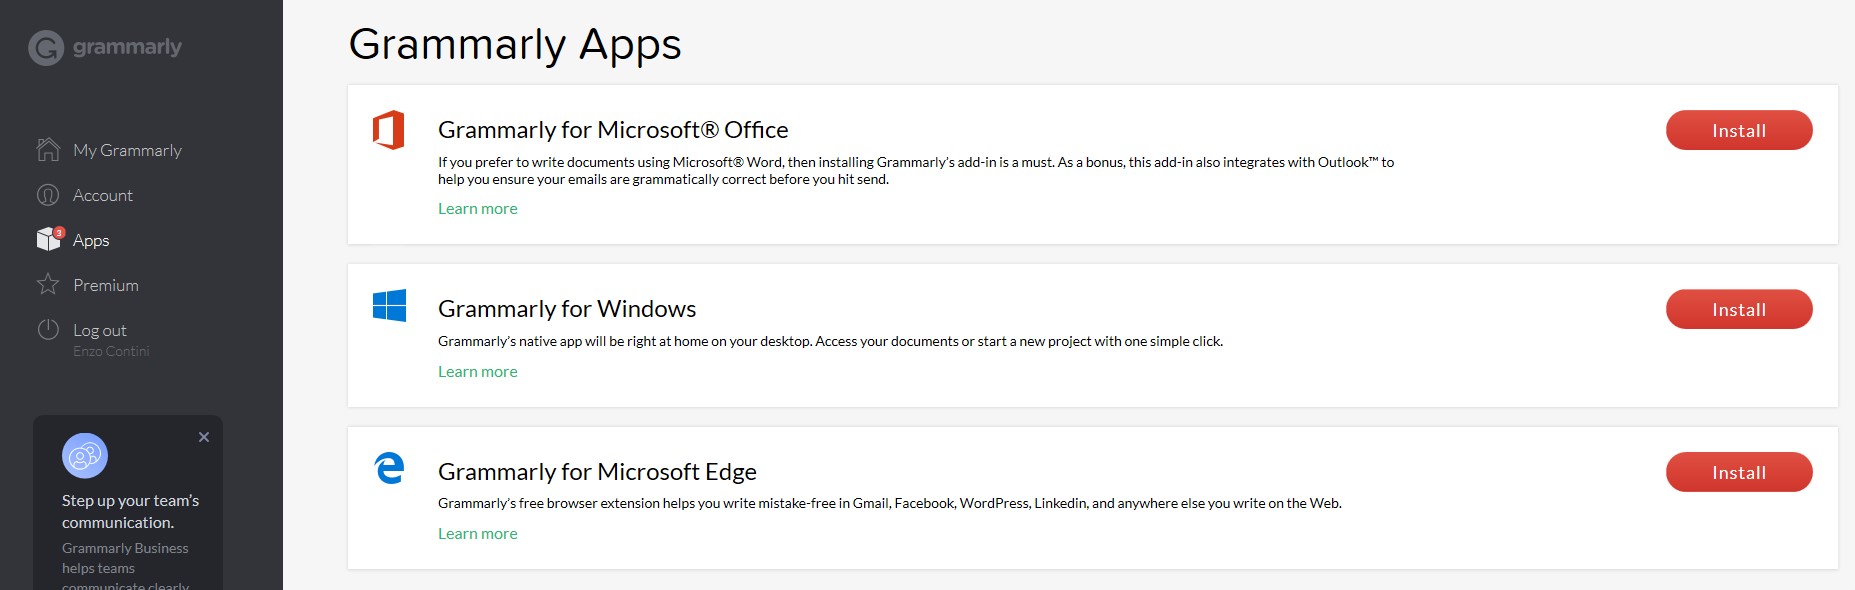1855x590 pixels.
Task: Install Grammarly for Microsoft Edge
Action: coord(1738,472)
